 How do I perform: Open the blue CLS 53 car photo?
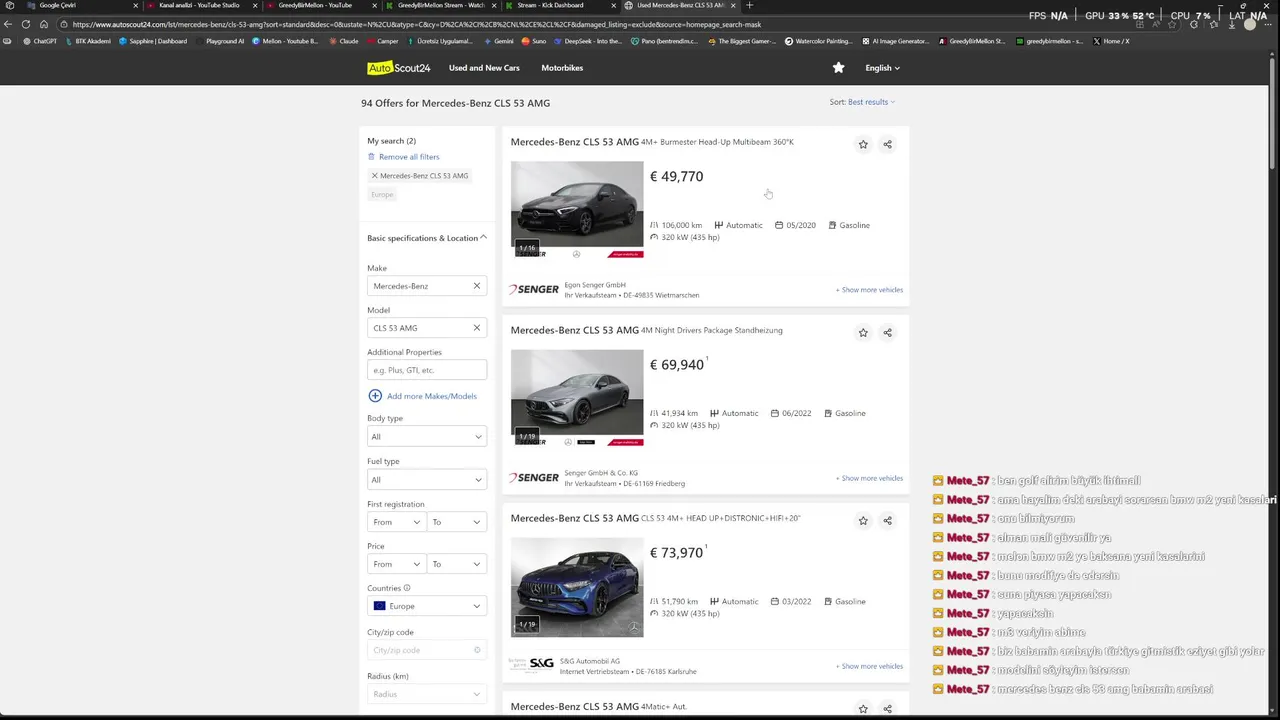577,587
